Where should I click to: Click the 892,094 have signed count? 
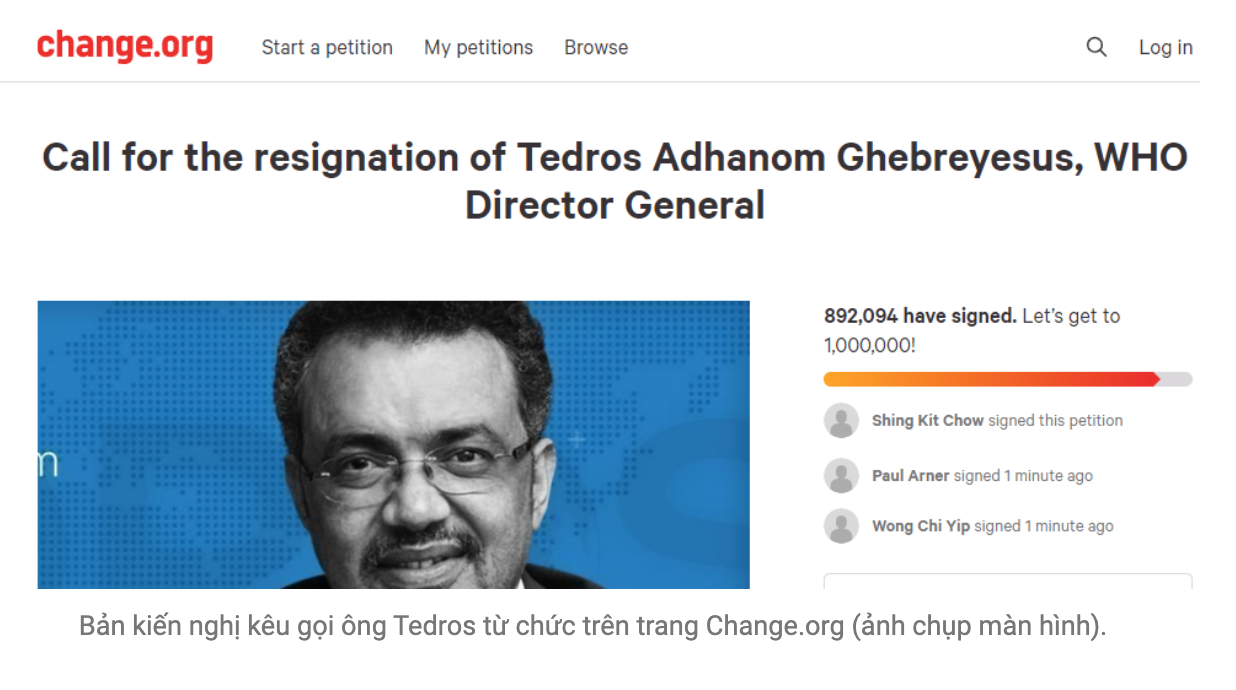[x=919, y=316]
